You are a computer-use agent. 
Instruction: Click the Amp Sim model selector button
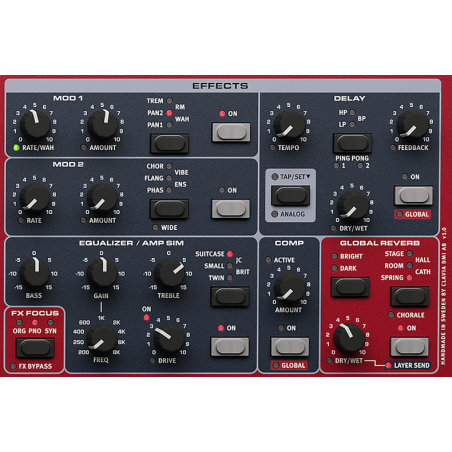click(x=230, y=296)
